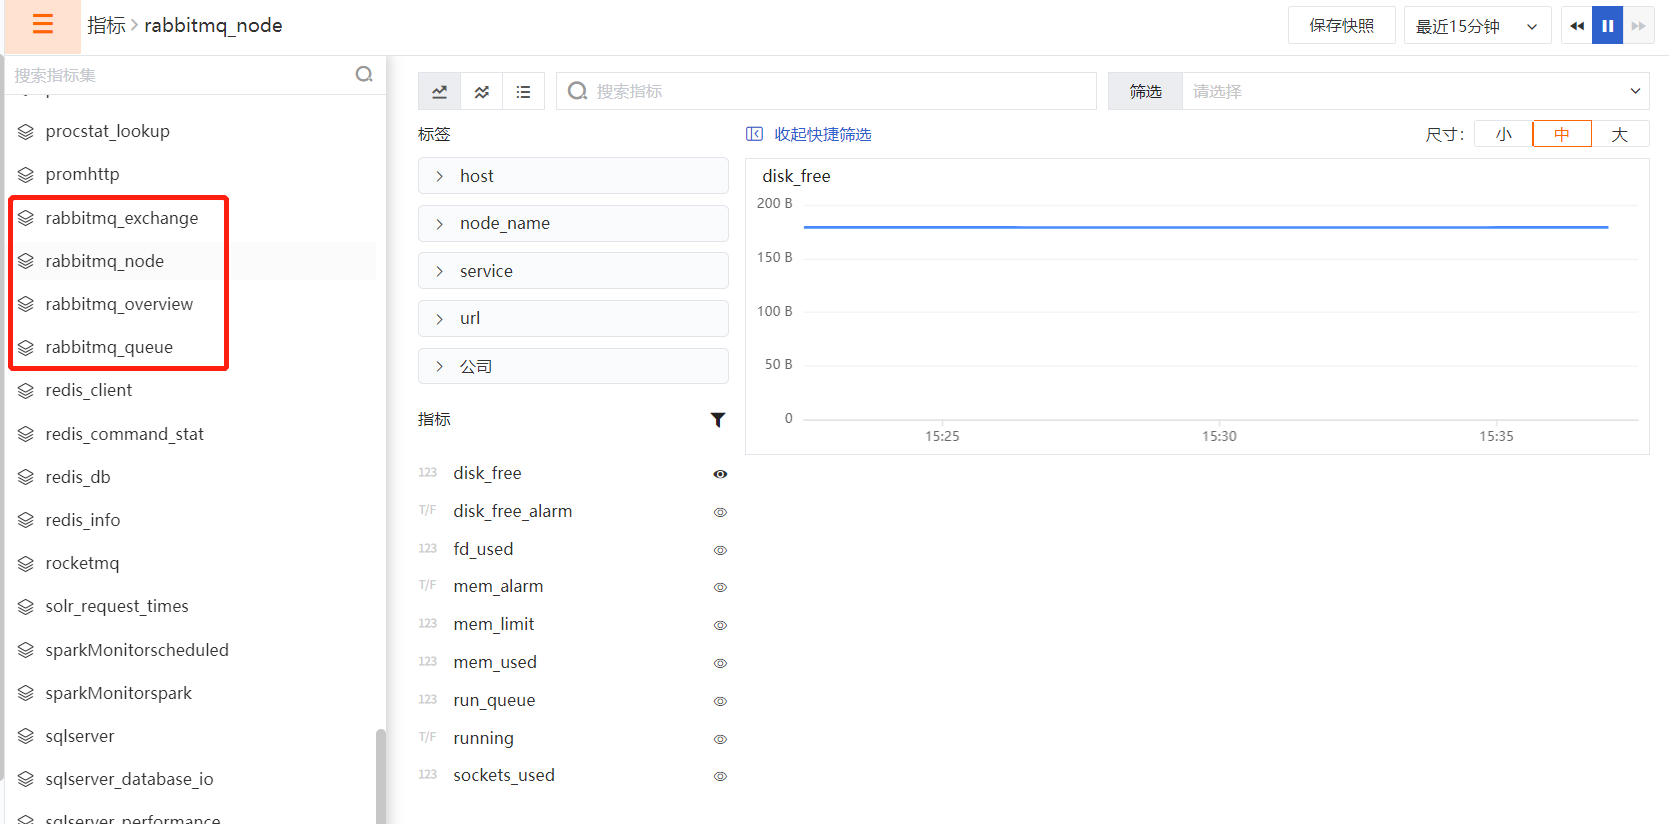Select the rabbitmq_queue metric set

(x=109, y=347)
